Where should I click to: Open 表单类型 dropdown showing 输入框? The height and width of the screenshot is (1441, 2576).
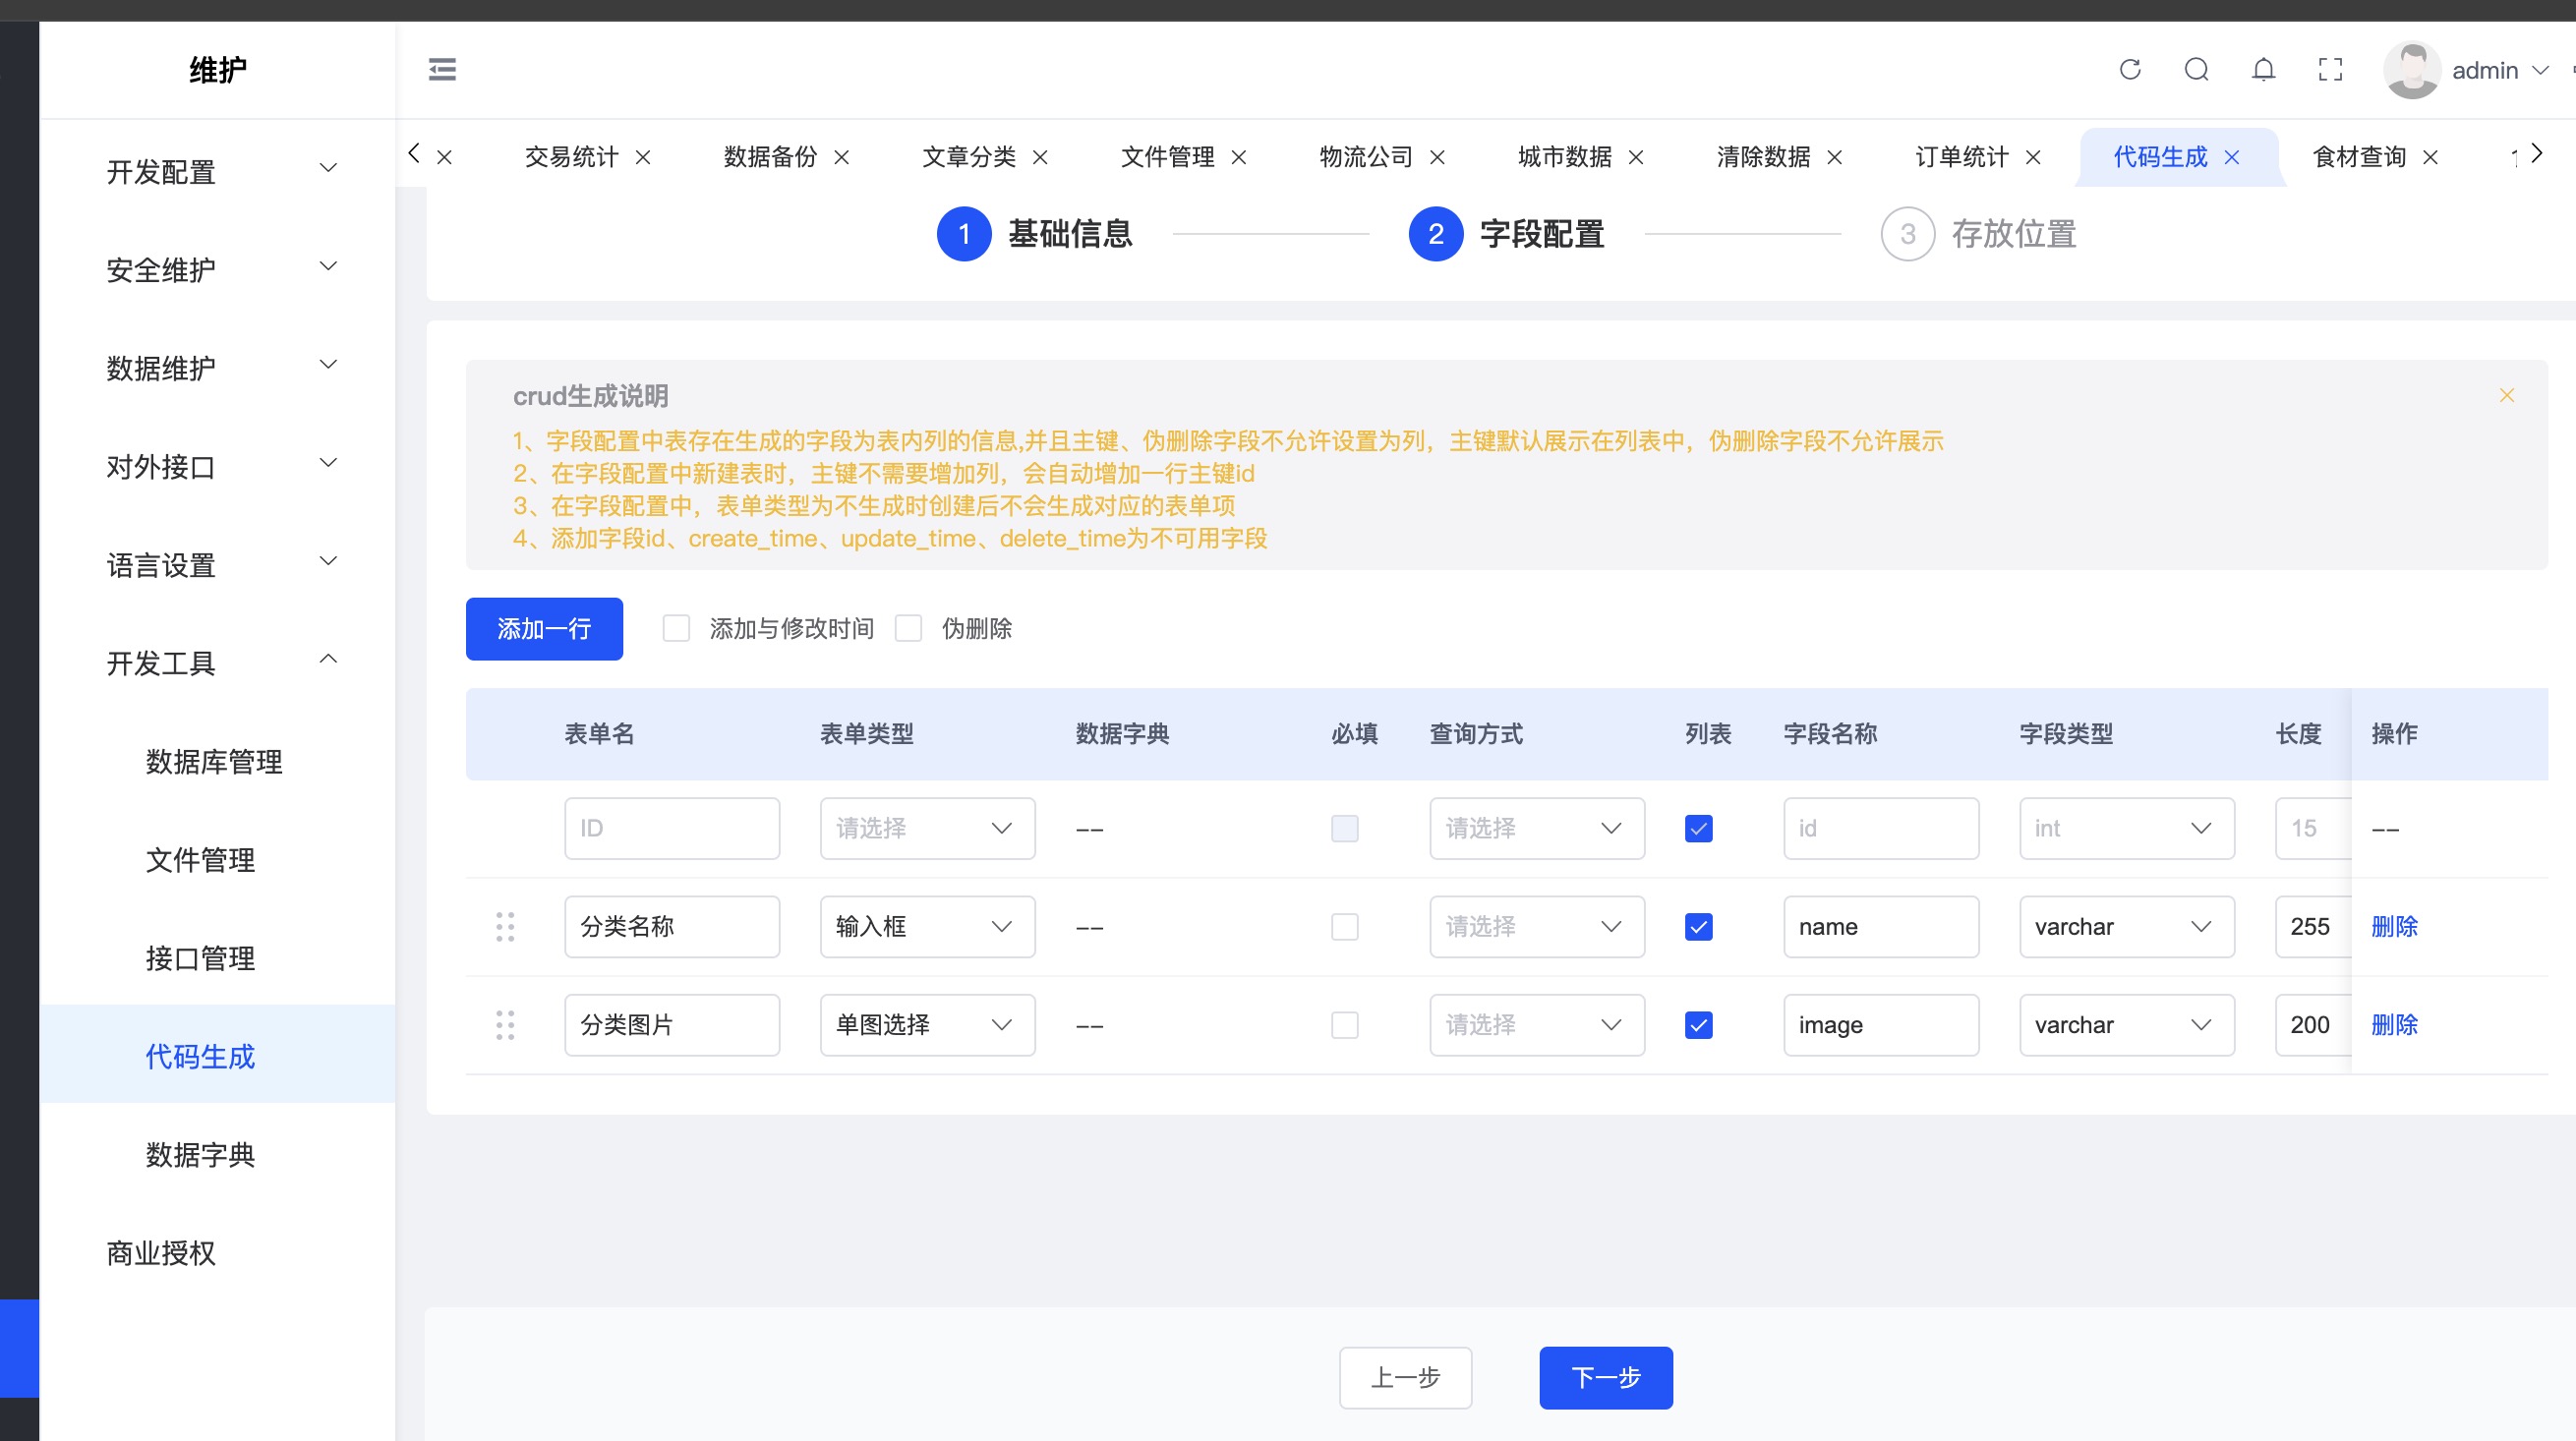click(x=928, y=927)
